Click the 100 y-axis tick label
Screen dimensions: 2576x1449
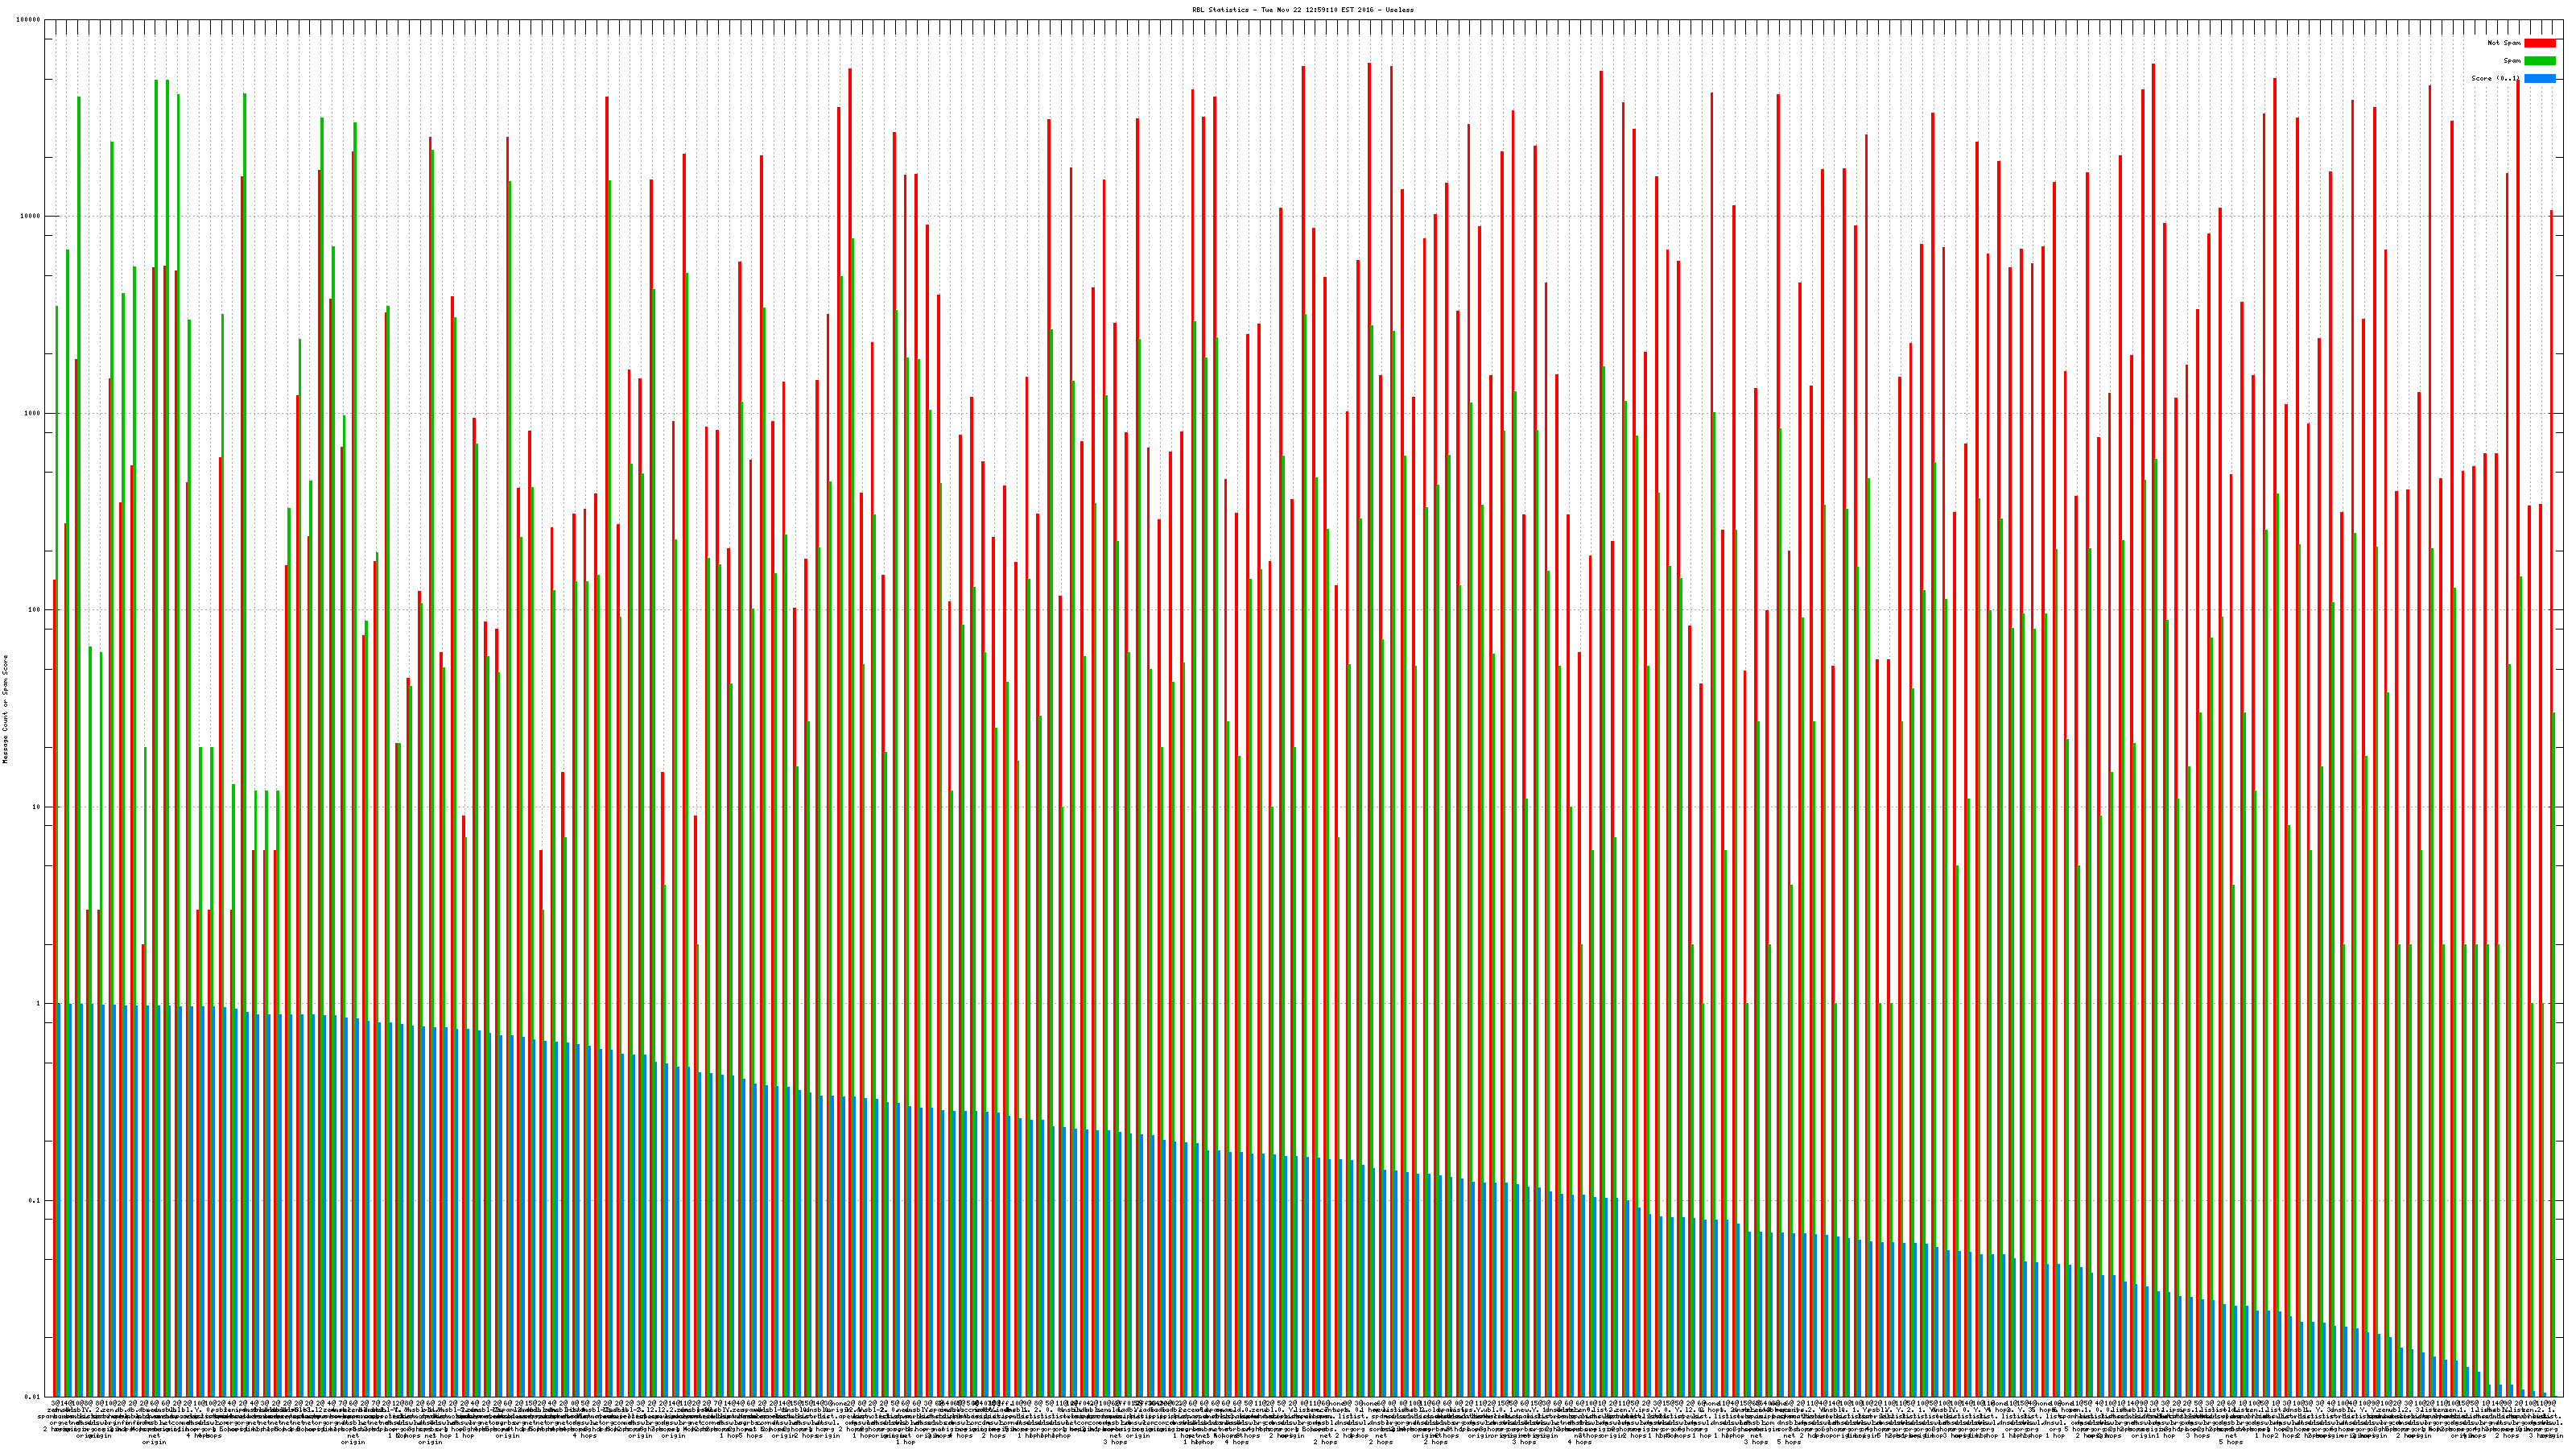[x=35, y=610]
